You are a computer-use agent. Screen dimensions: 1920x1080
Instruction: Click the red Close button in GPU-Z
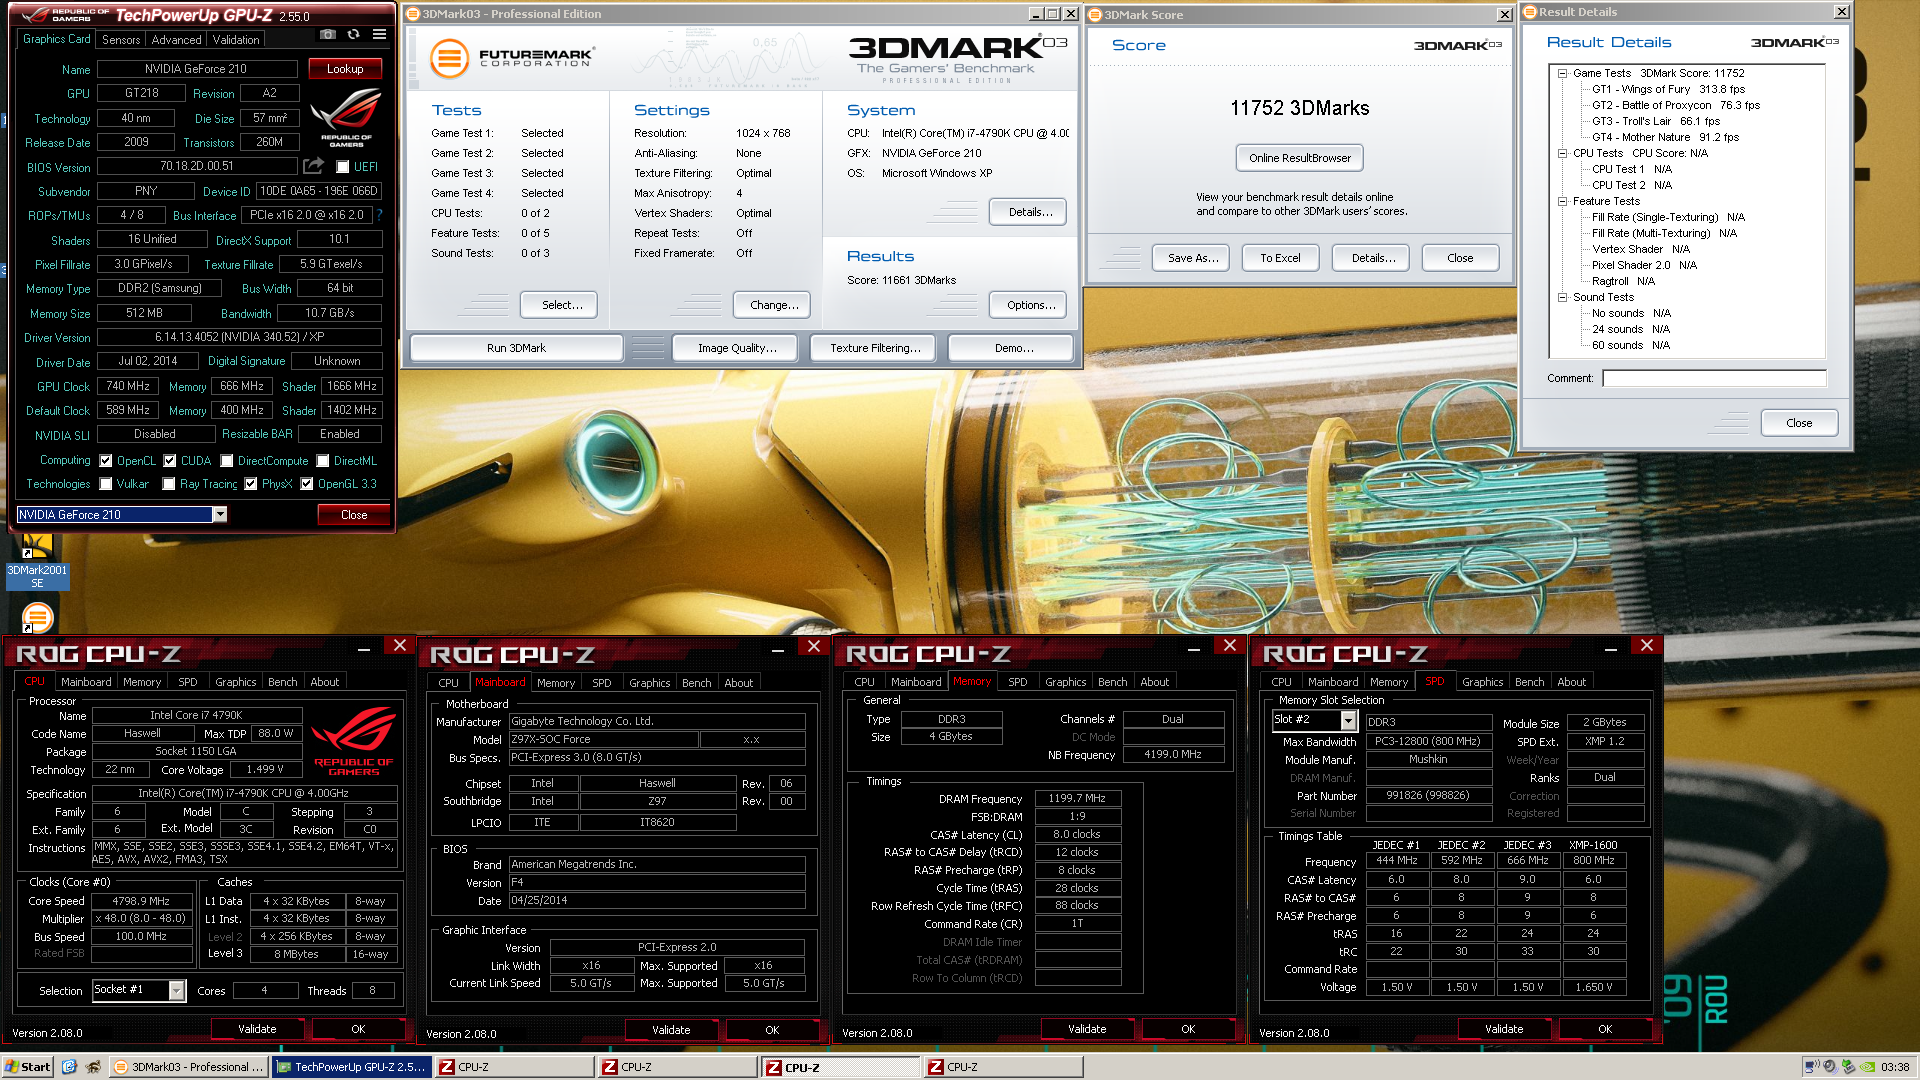354,515
